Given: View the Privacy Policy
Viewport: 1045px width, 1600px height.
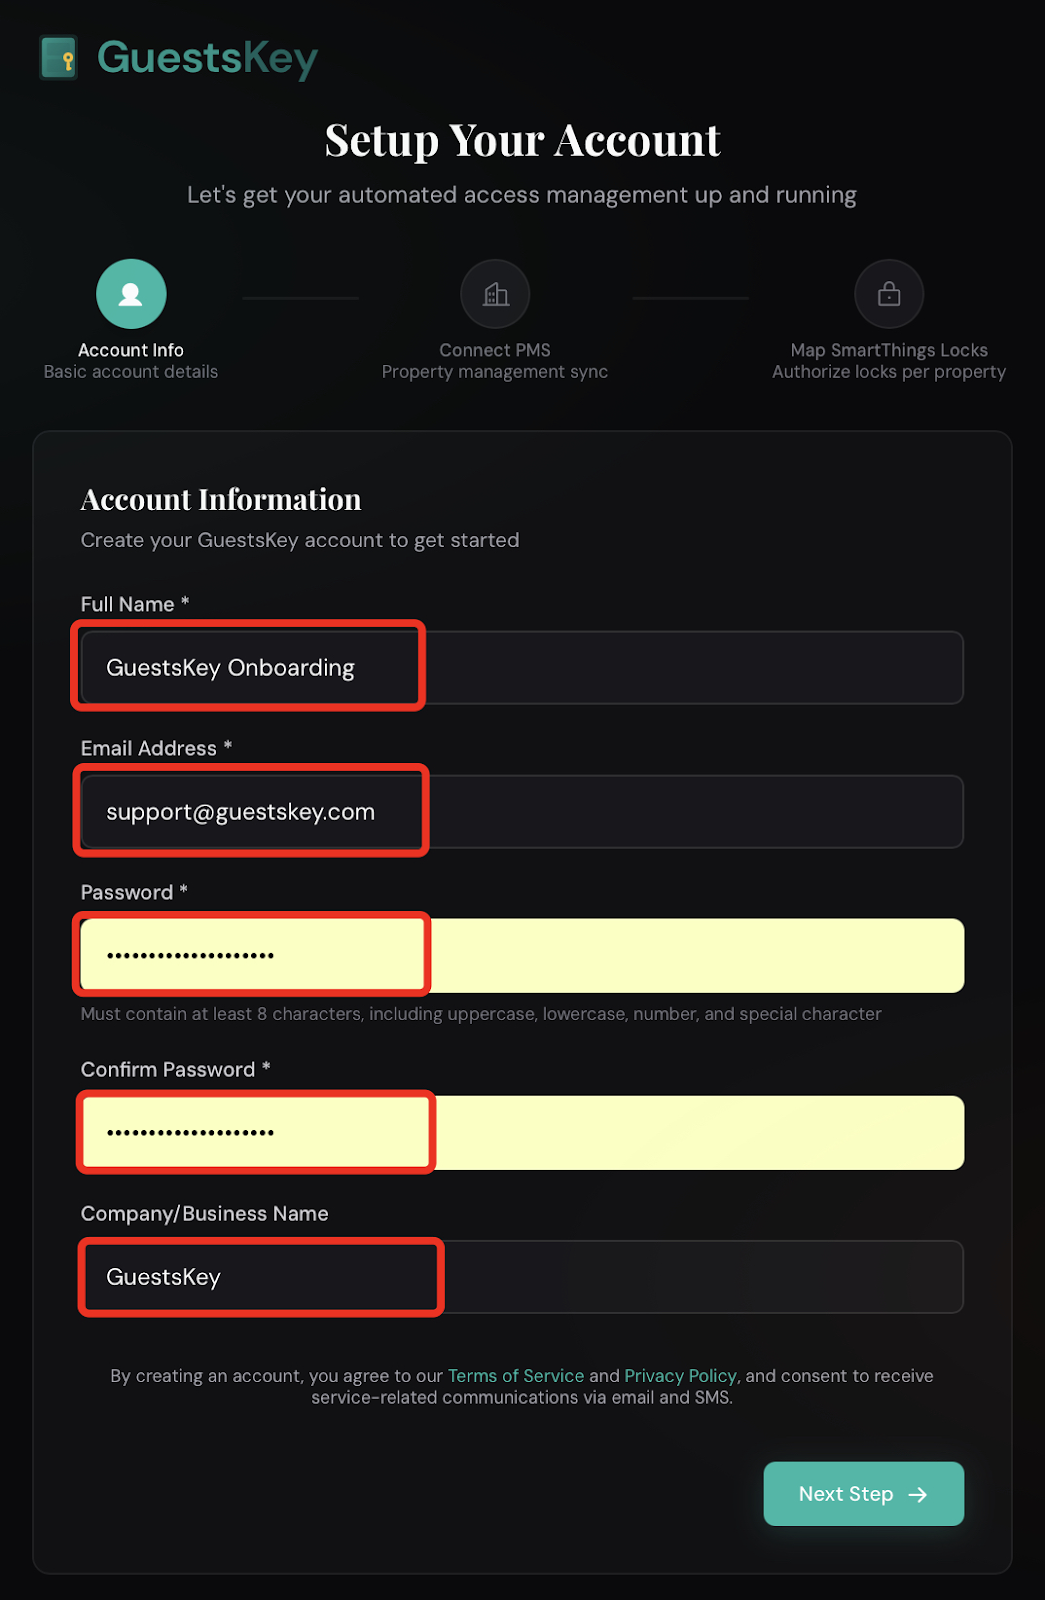Looking at the screenshot, I should [x=680, y=1375].
